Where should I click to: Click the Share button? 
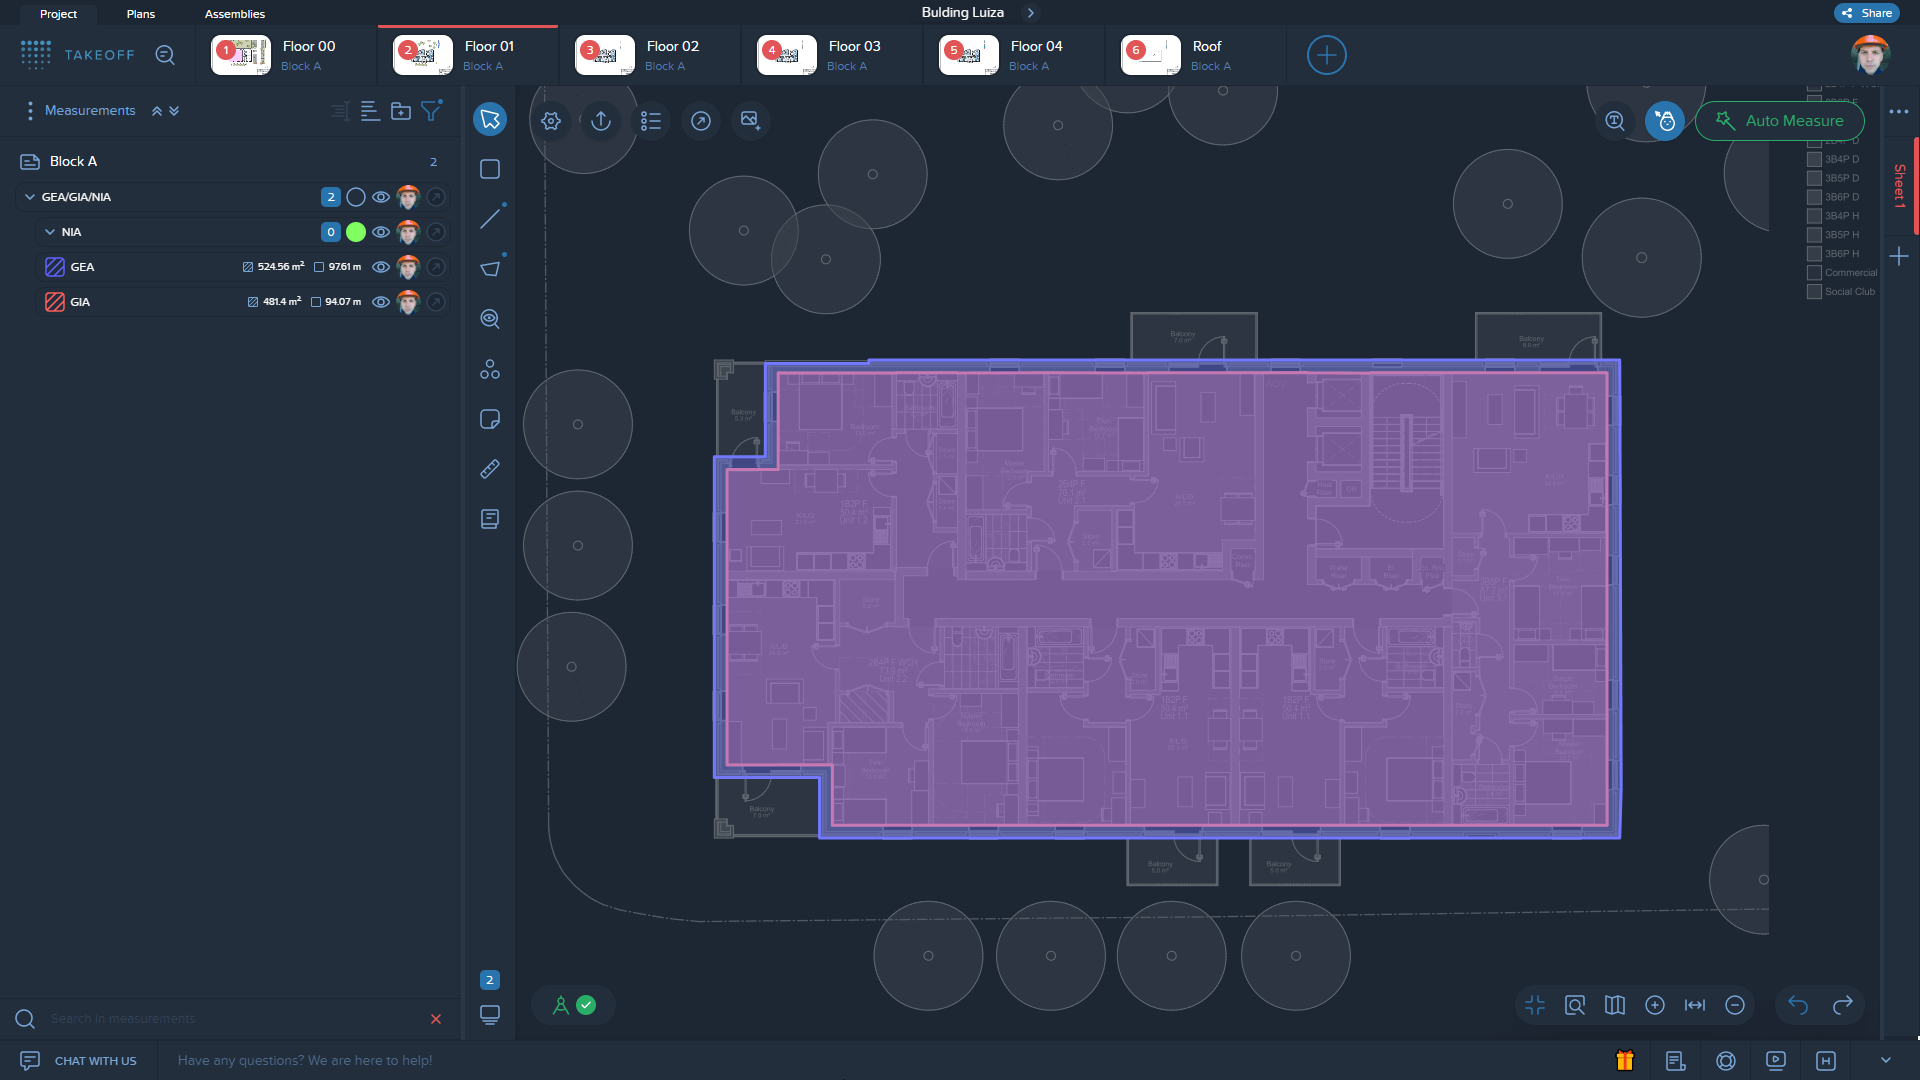click(1867, 13)
